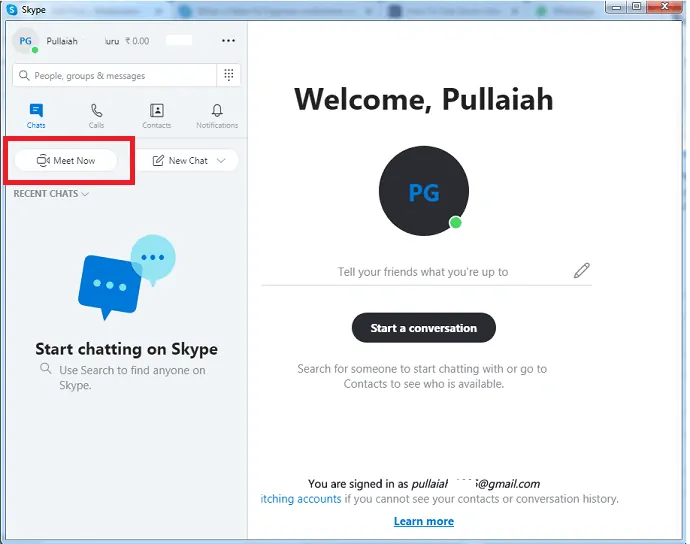Click the Pullaiah name in sidebar header
This screenshot has height=544, width=690.
click(x=62, y=41)
